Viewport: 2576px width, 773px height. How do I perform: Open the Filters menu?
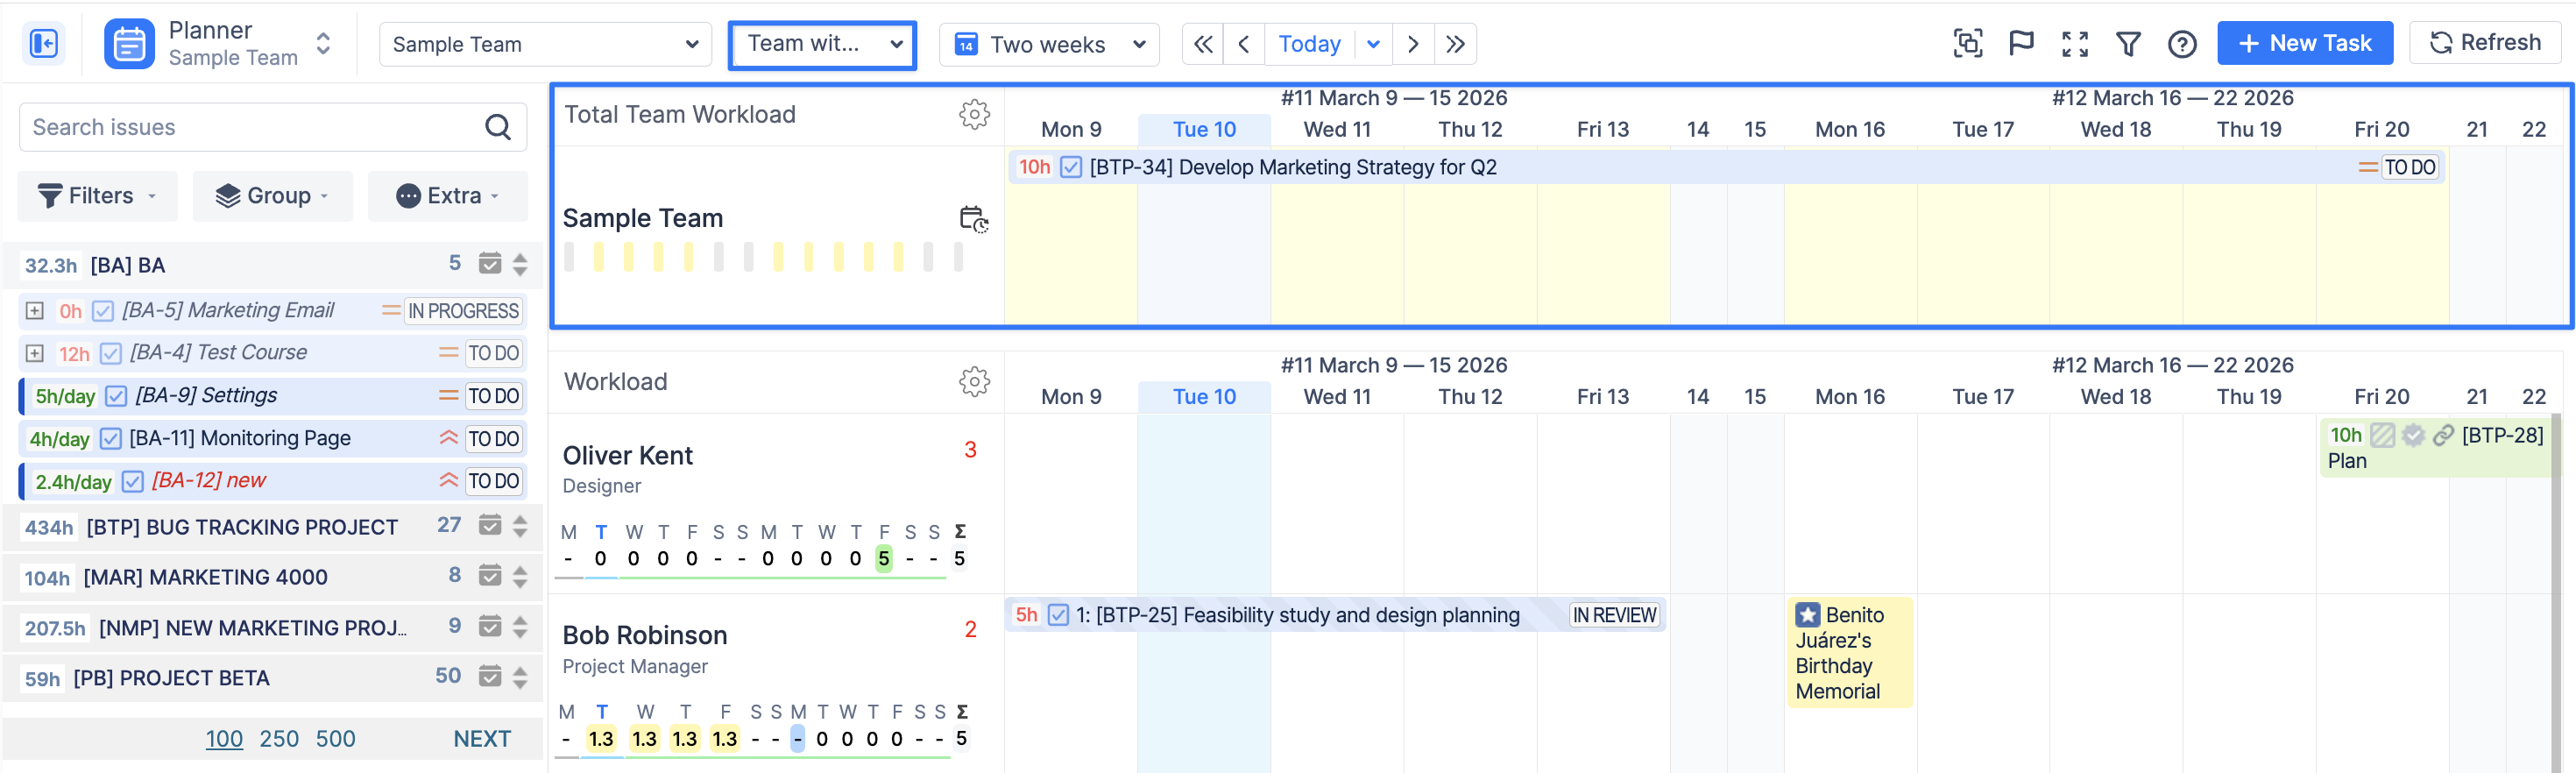97,196
